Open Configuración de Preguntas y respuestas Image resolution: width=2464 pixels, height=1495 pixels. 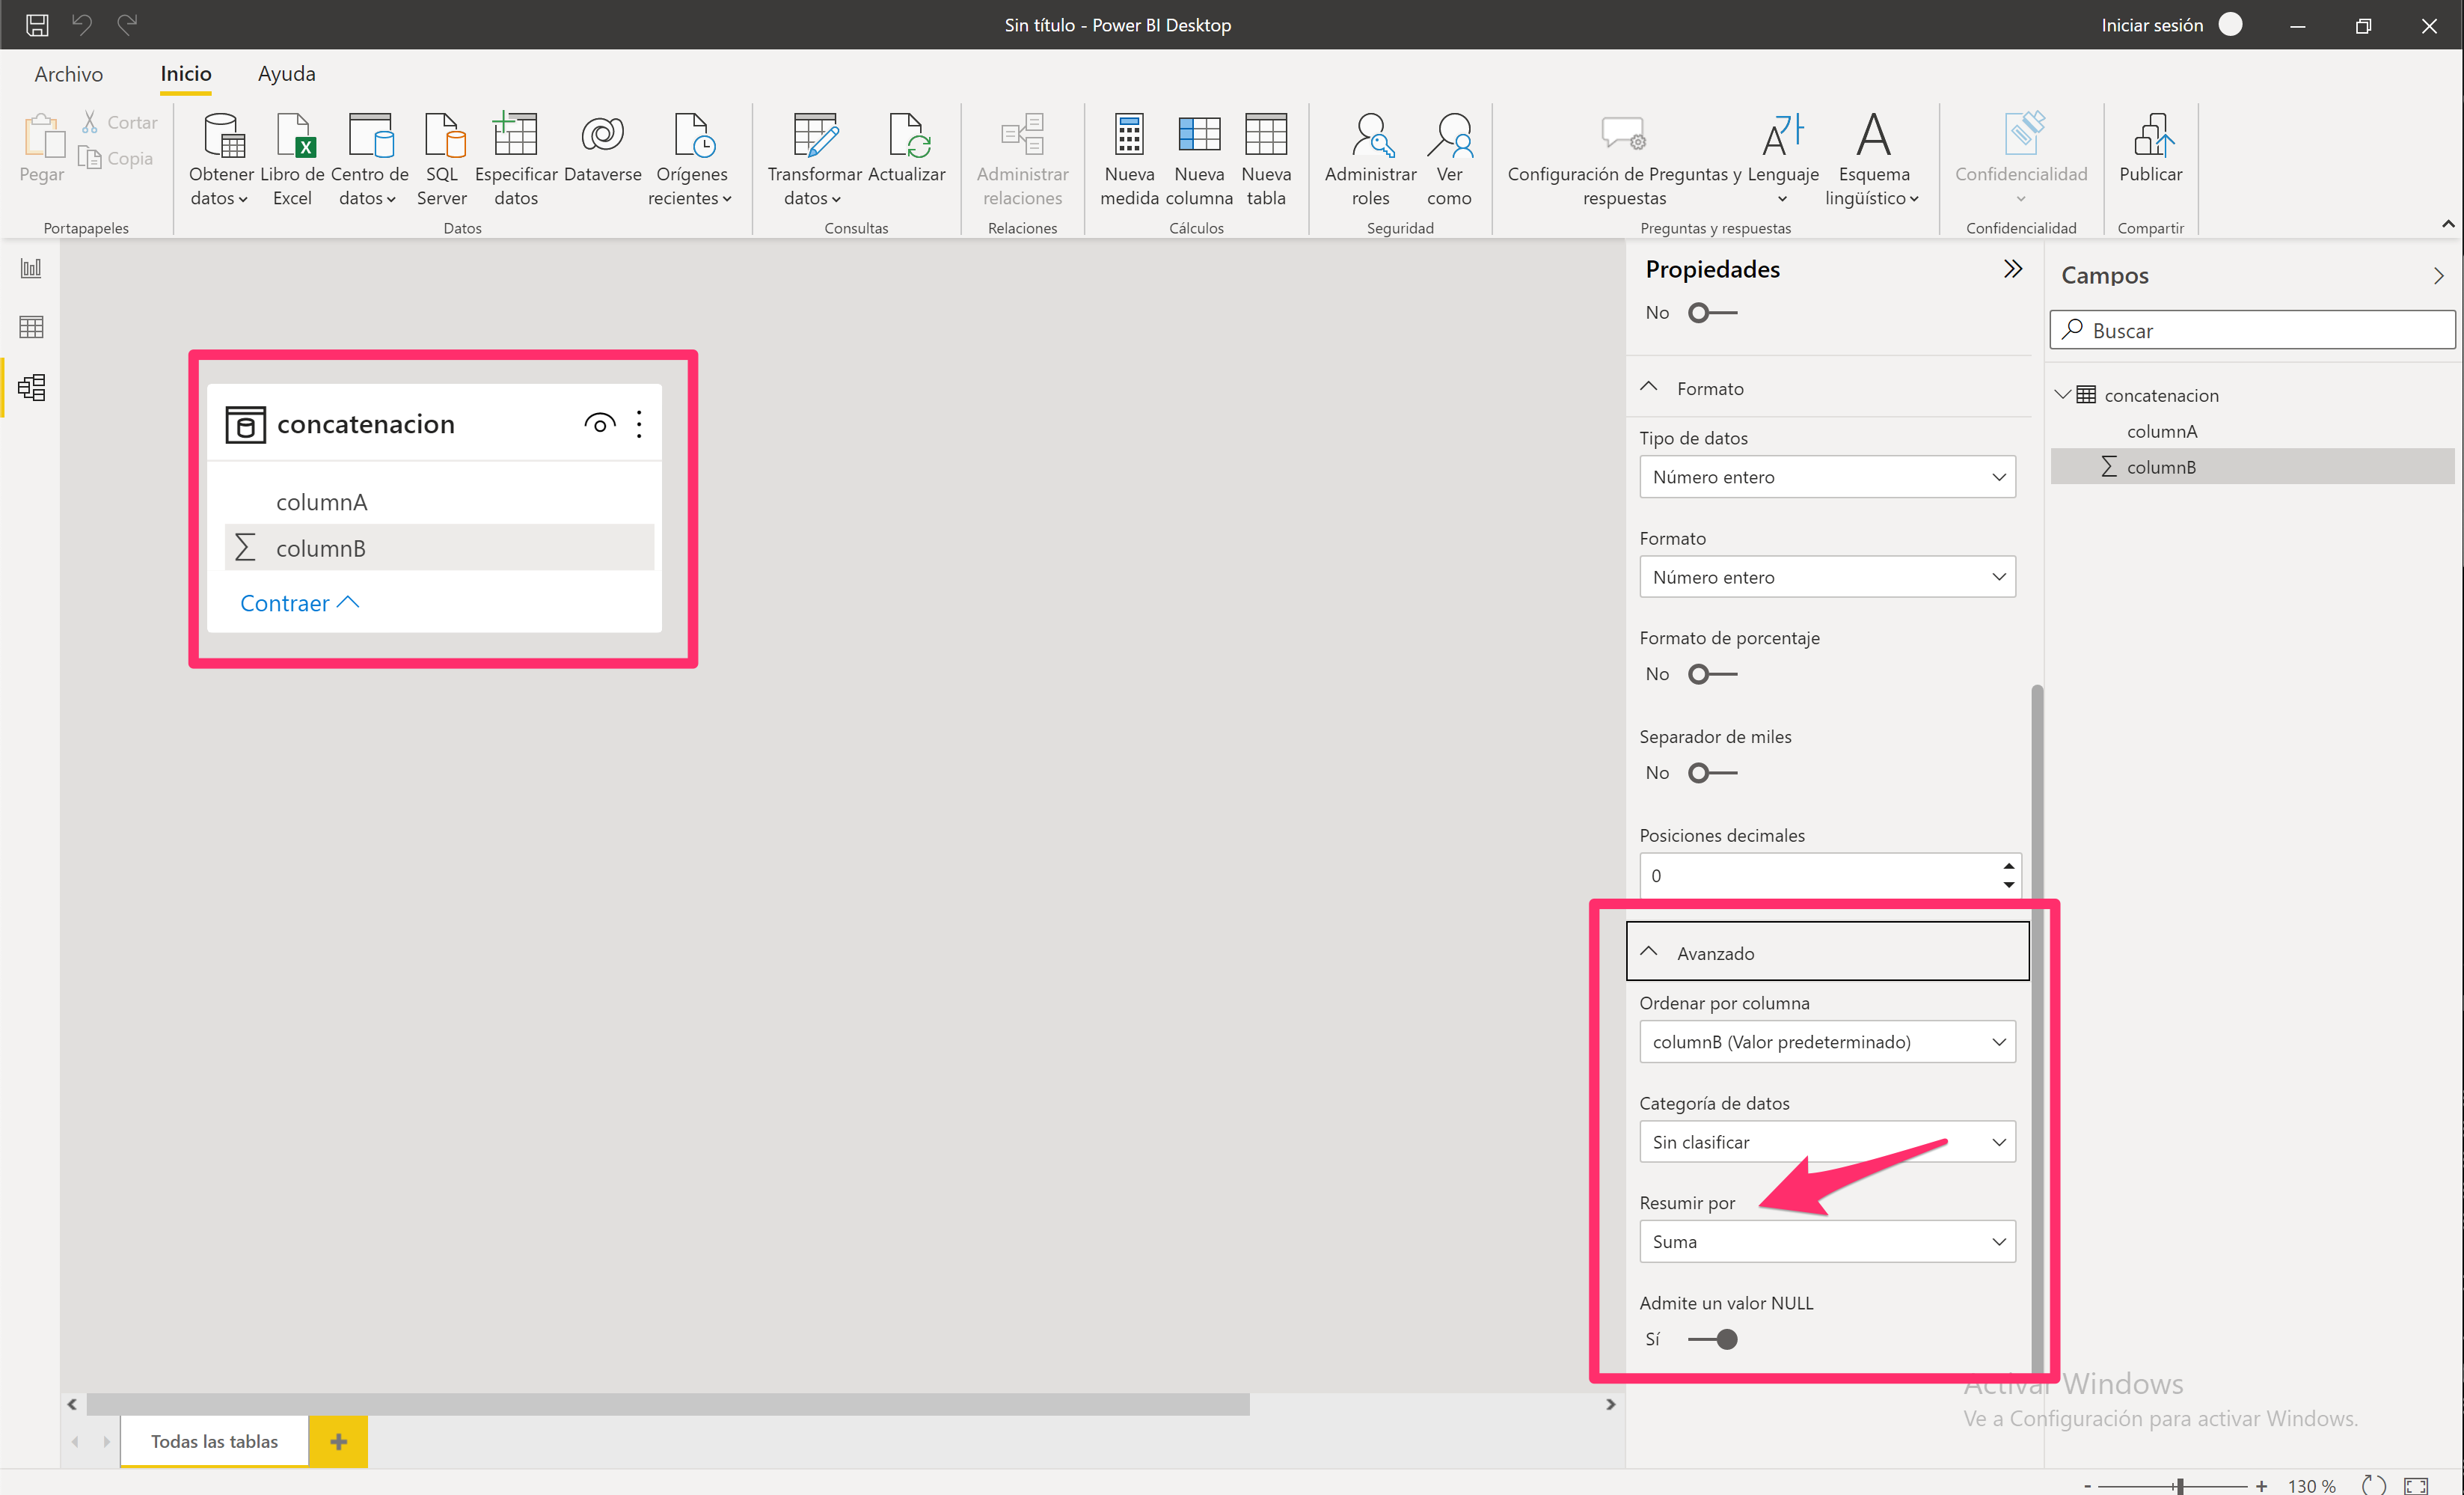click(1624, 160)
